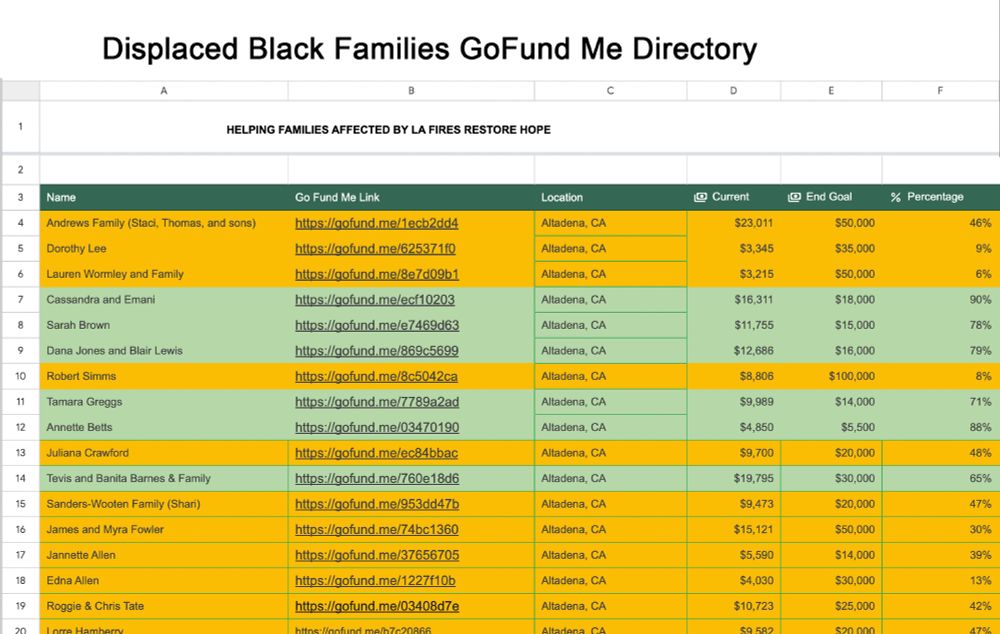This screenshot has height=634, width=1000.
Task: Select column B header
Action: click(x=411, y=91)
